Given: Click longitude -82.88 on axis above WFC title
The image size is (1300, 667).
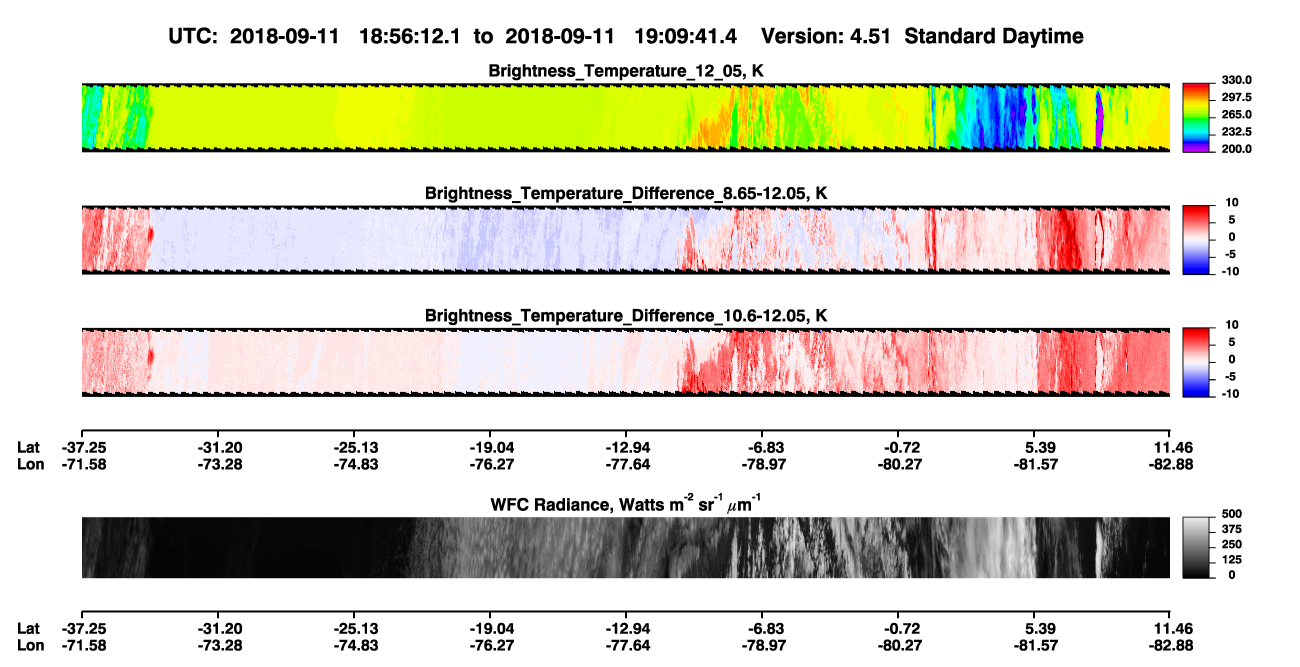Looking at the screenshot, I should pos(1171,464).
